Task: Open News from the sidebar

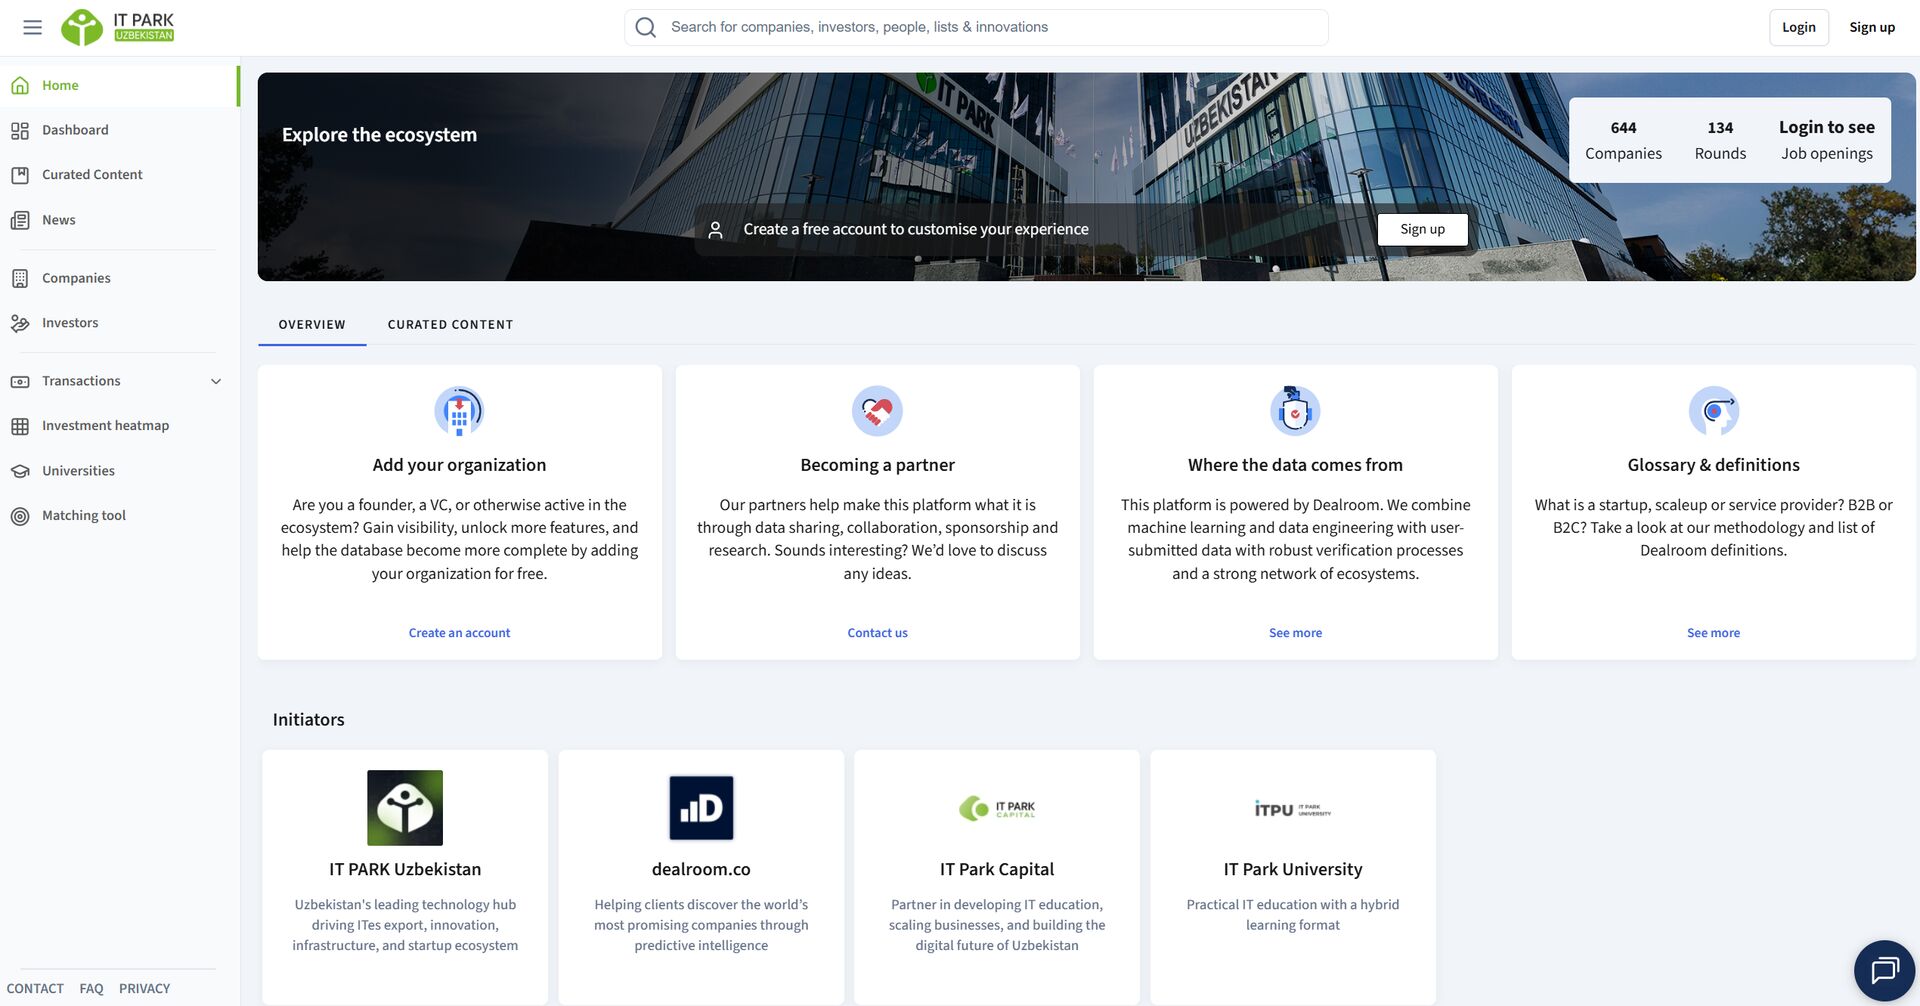Action: (x=58, y=220)
